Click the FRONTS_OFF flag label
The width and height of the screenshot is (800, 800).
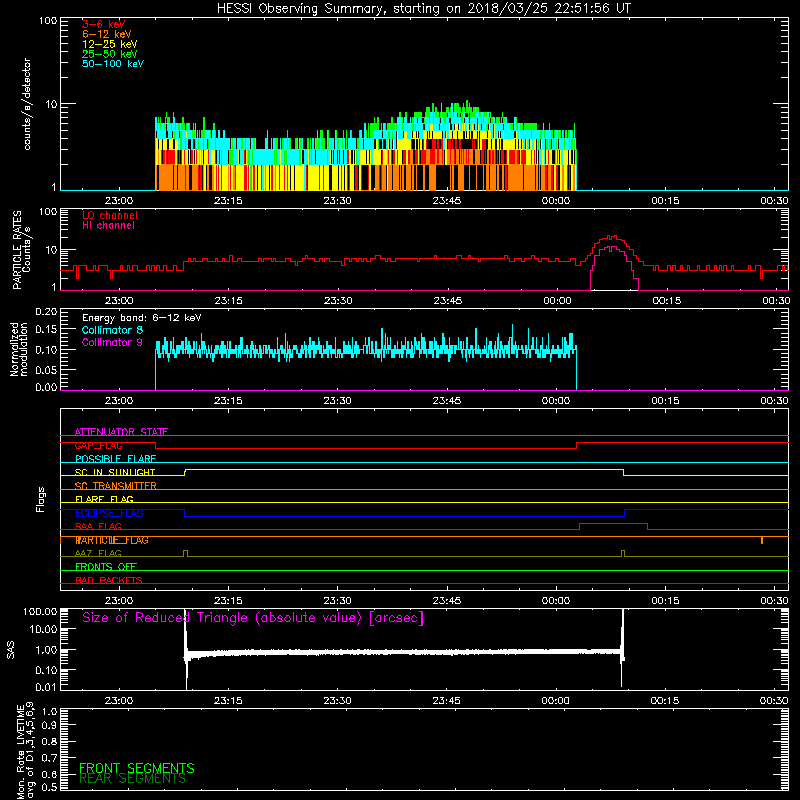[x=106, y=567]
